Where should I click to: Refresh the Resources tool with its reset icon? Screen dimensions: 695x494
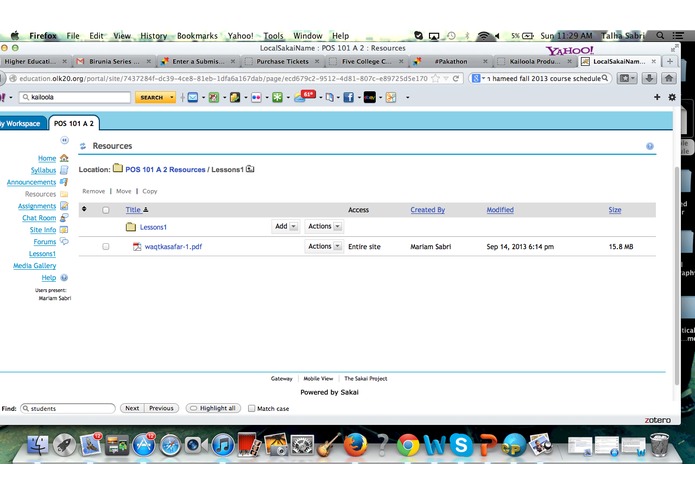(x=83, y=146)
